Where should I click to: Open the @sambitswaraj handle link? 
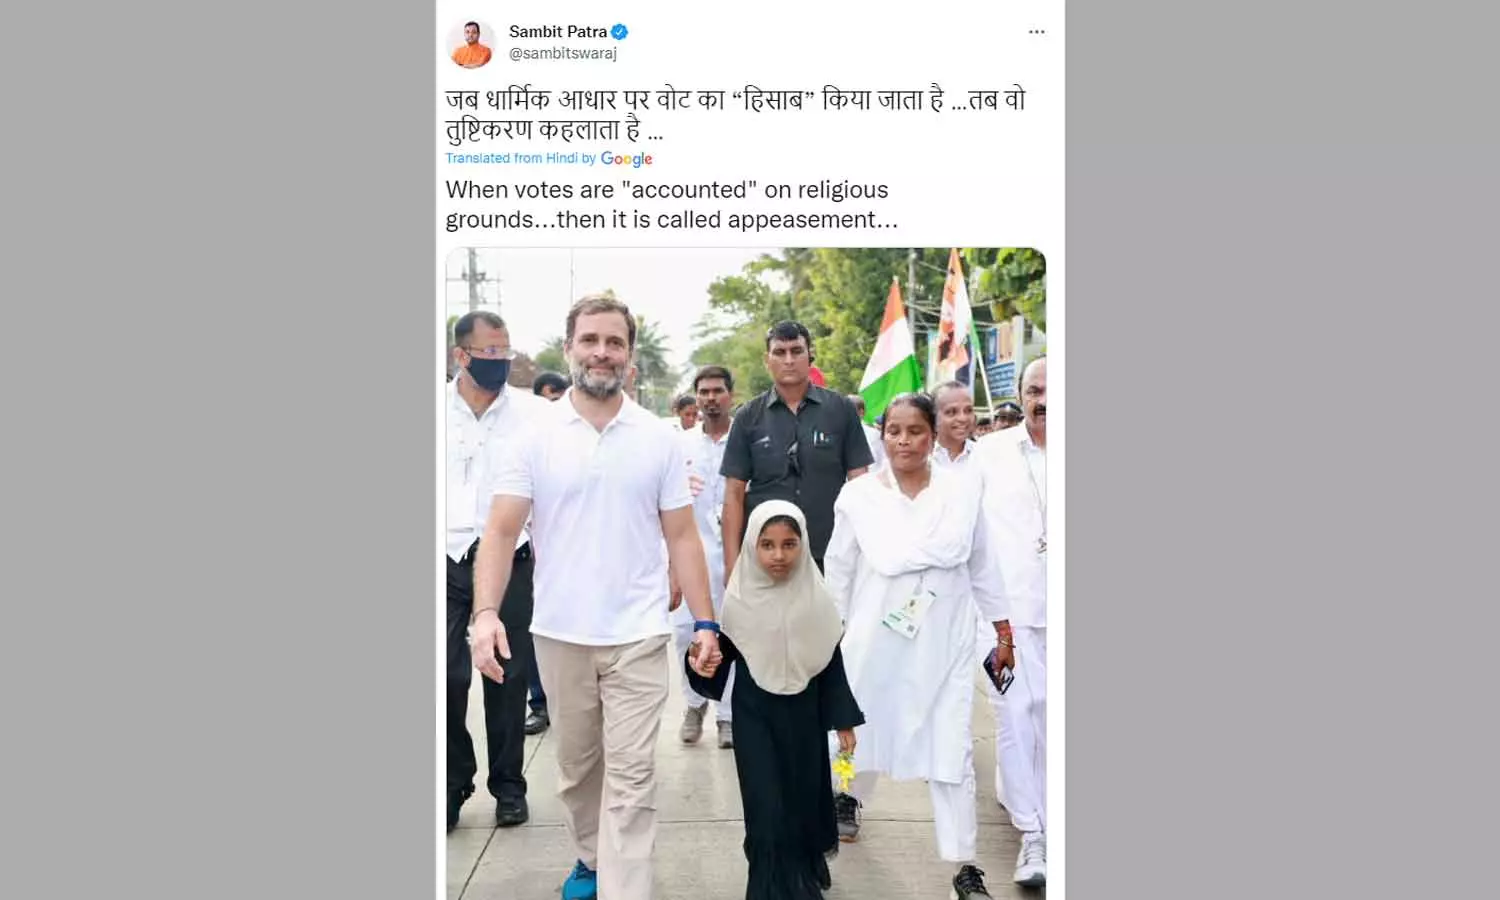(x=563, y=54)
